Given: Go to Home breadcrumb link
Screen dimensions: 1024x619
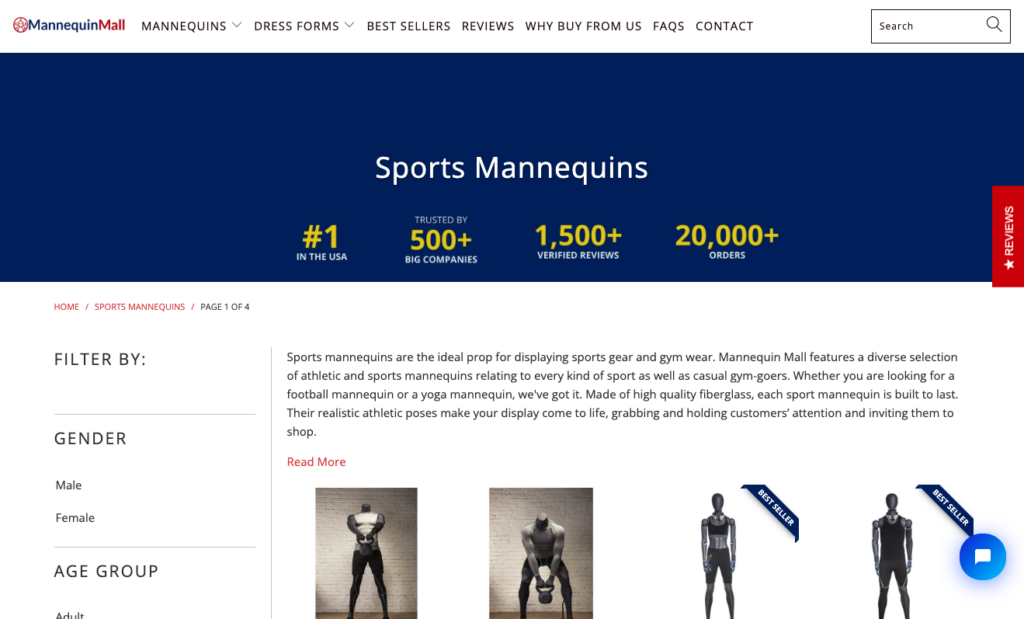Looking at the screenshot, I should tap(67, 307).
